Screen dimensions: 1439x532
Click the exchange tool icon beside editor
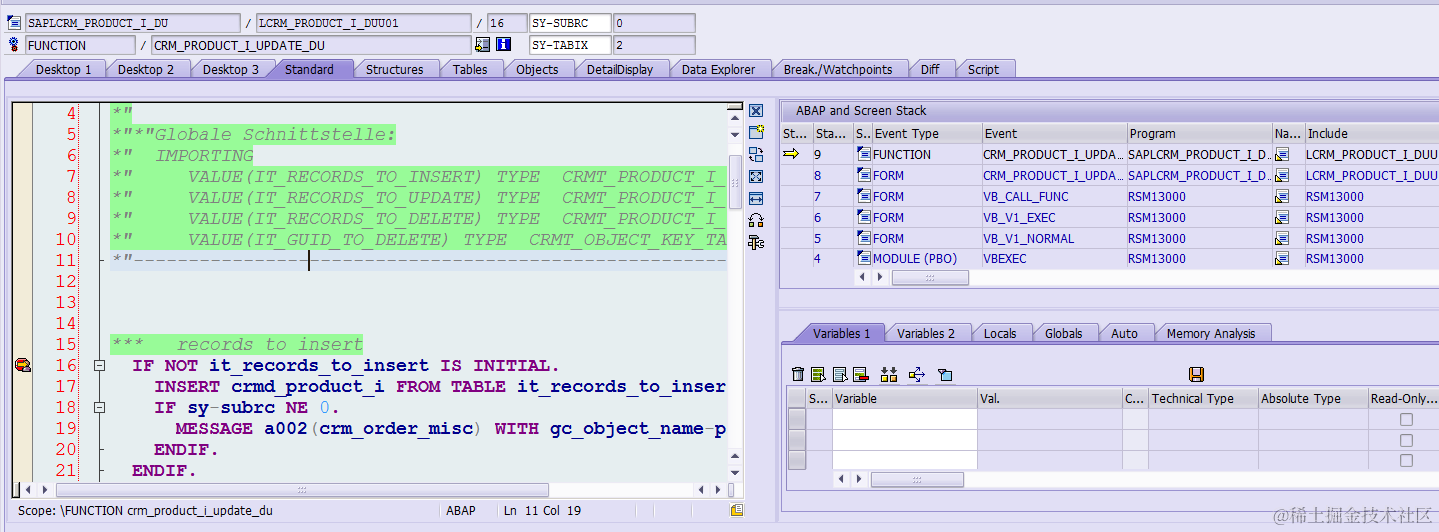pos(756,155)
